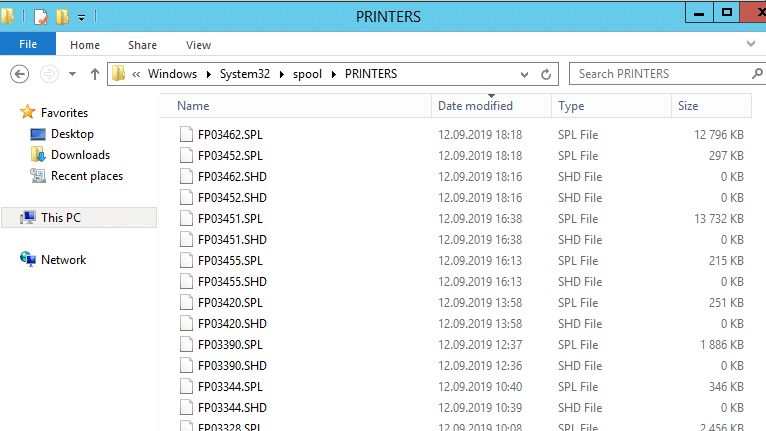Image resolution: width=766 pixels, height=431 pixels.
Task: Navigate to System32 in the address path
Action: pos(245,74)
